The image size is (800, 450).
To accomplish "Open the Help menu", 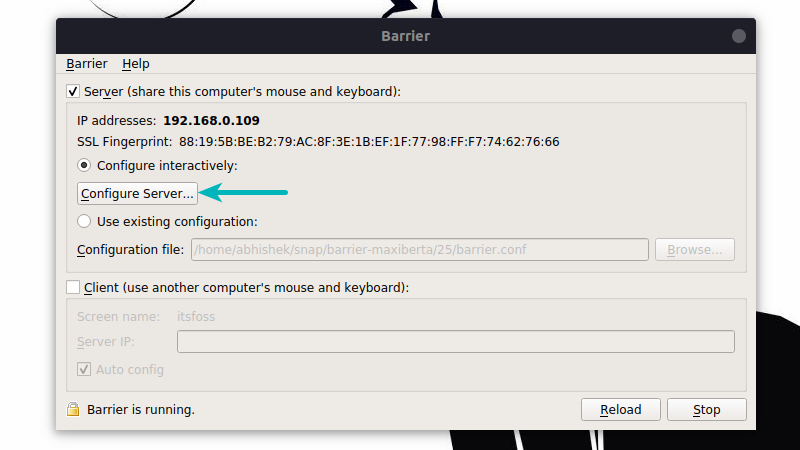I will (x=136, y=64).
